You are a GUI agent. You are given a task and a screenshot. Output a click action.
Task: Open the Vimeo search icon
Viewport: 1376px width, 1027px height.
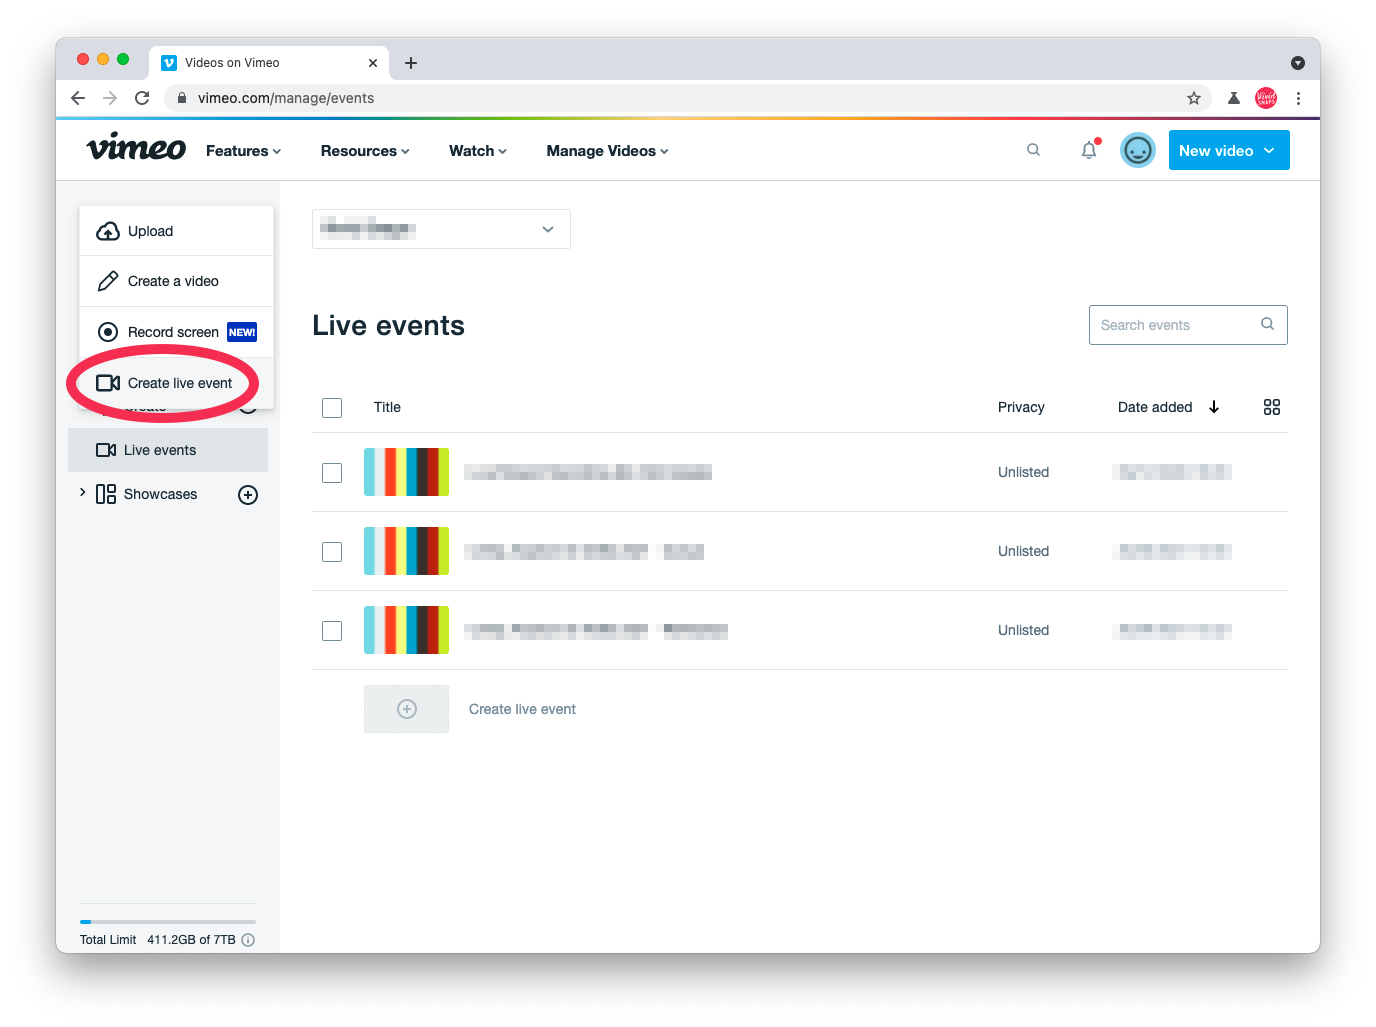(x=1033, y=149)
